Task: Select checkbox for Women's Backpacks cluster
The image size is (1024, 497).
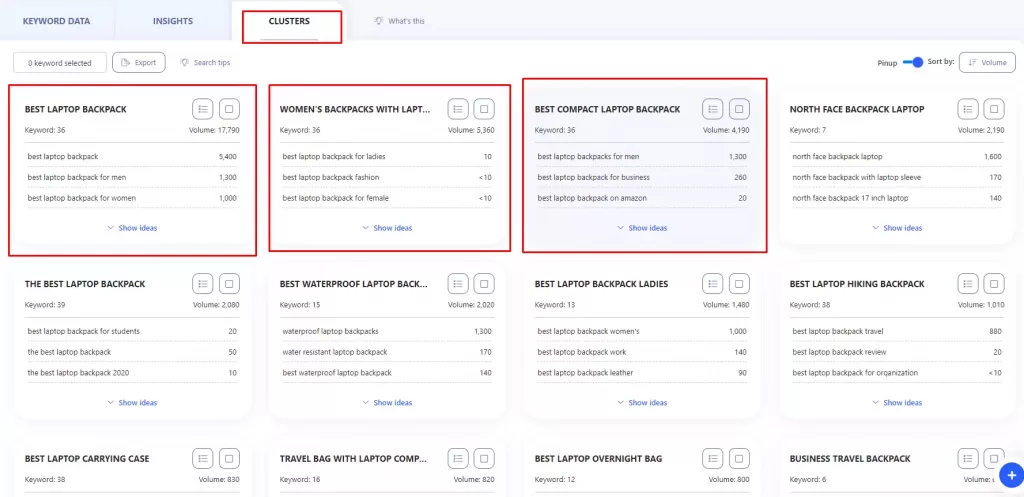Action: [484, 109]
